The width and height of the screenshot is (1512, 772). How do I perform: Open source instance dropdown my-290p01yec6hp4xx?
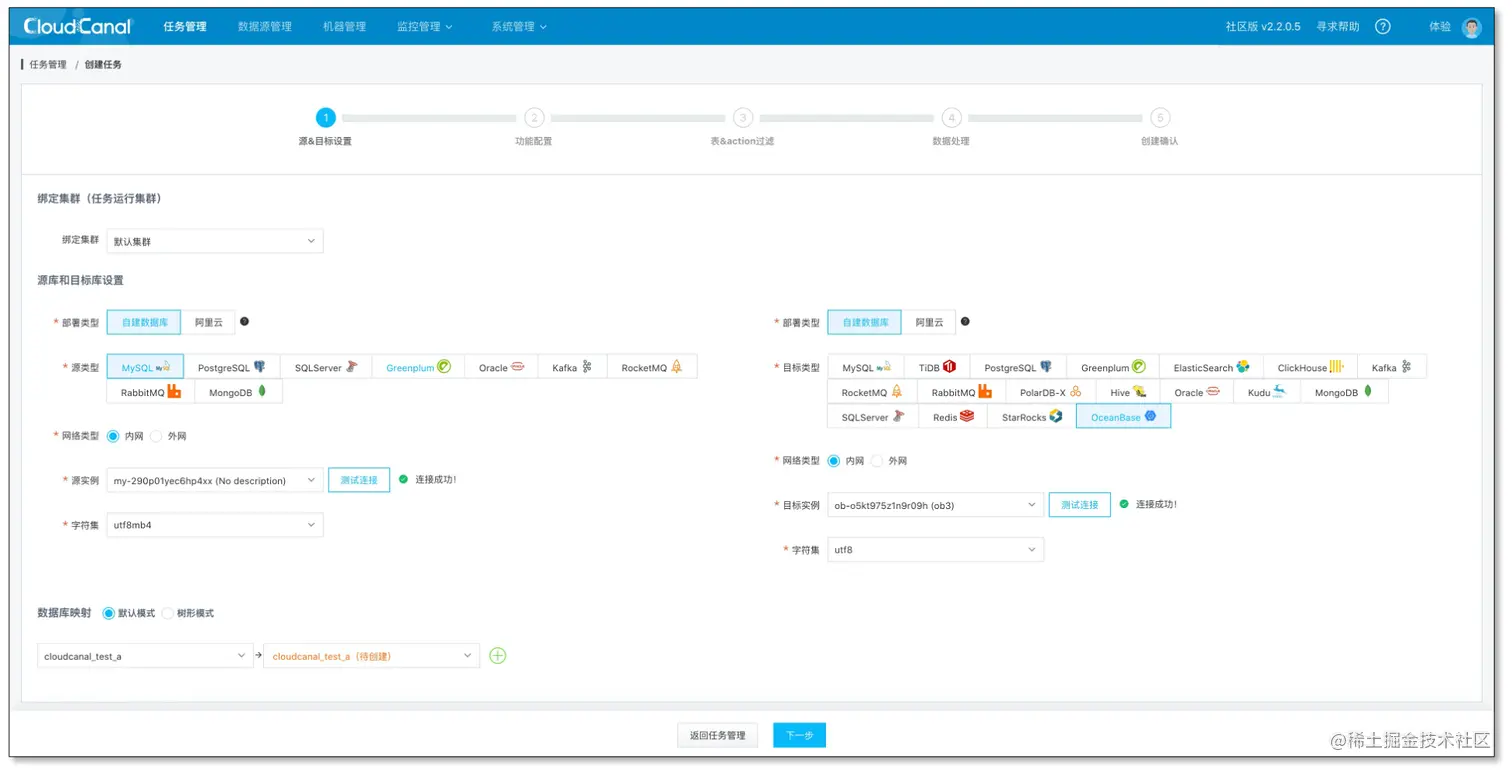pos(215,480)
